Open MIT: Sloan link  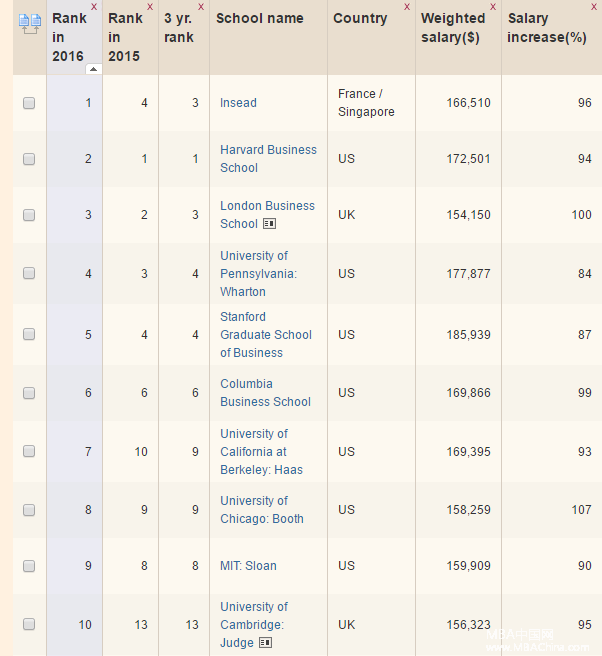(x=248, y=566)
